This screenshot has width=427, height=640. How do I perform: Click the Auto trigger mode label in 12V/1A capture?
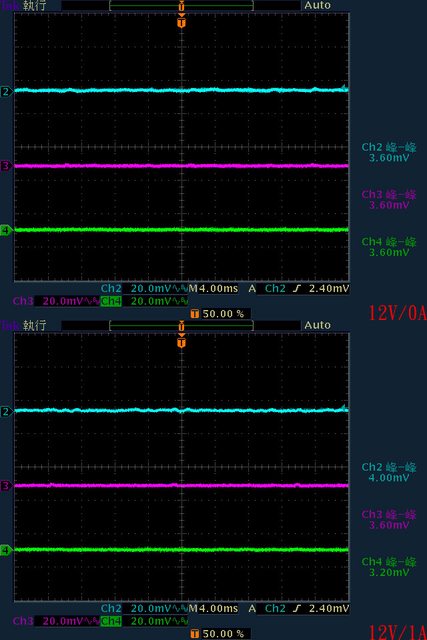(317, 325)
